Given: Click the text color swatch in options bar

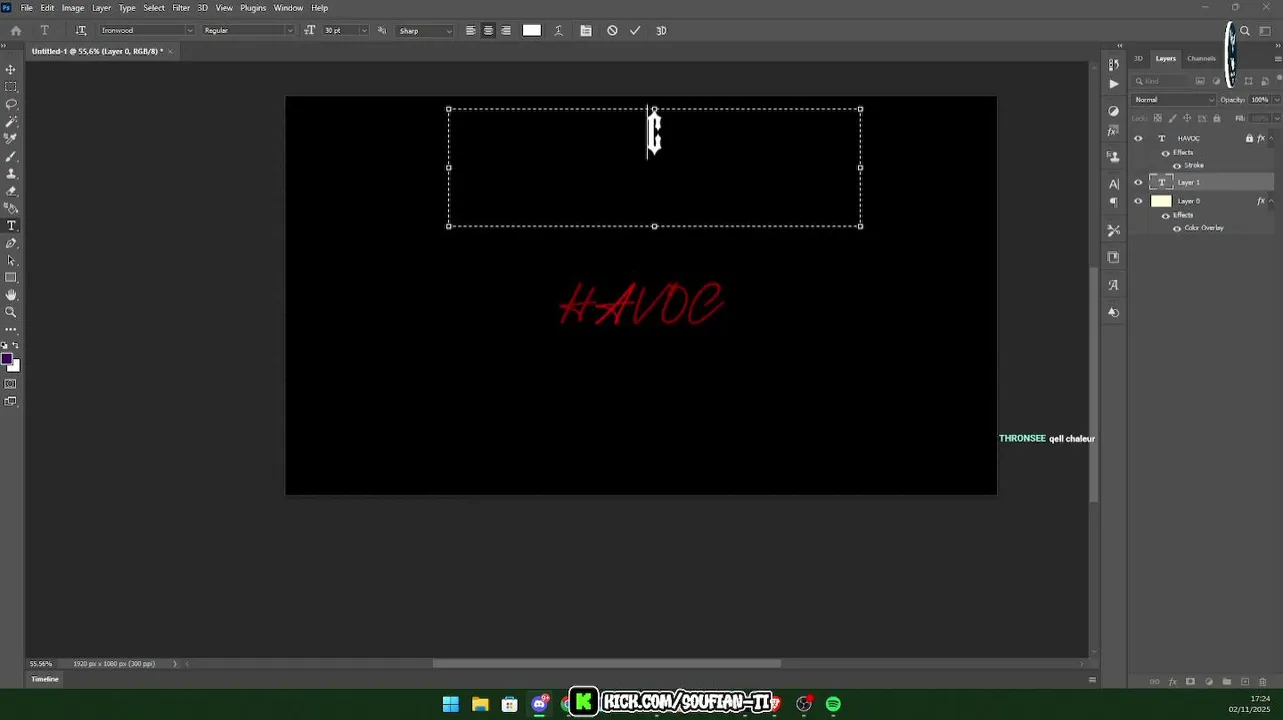Looking at the screenshot, I should (532, 31).
